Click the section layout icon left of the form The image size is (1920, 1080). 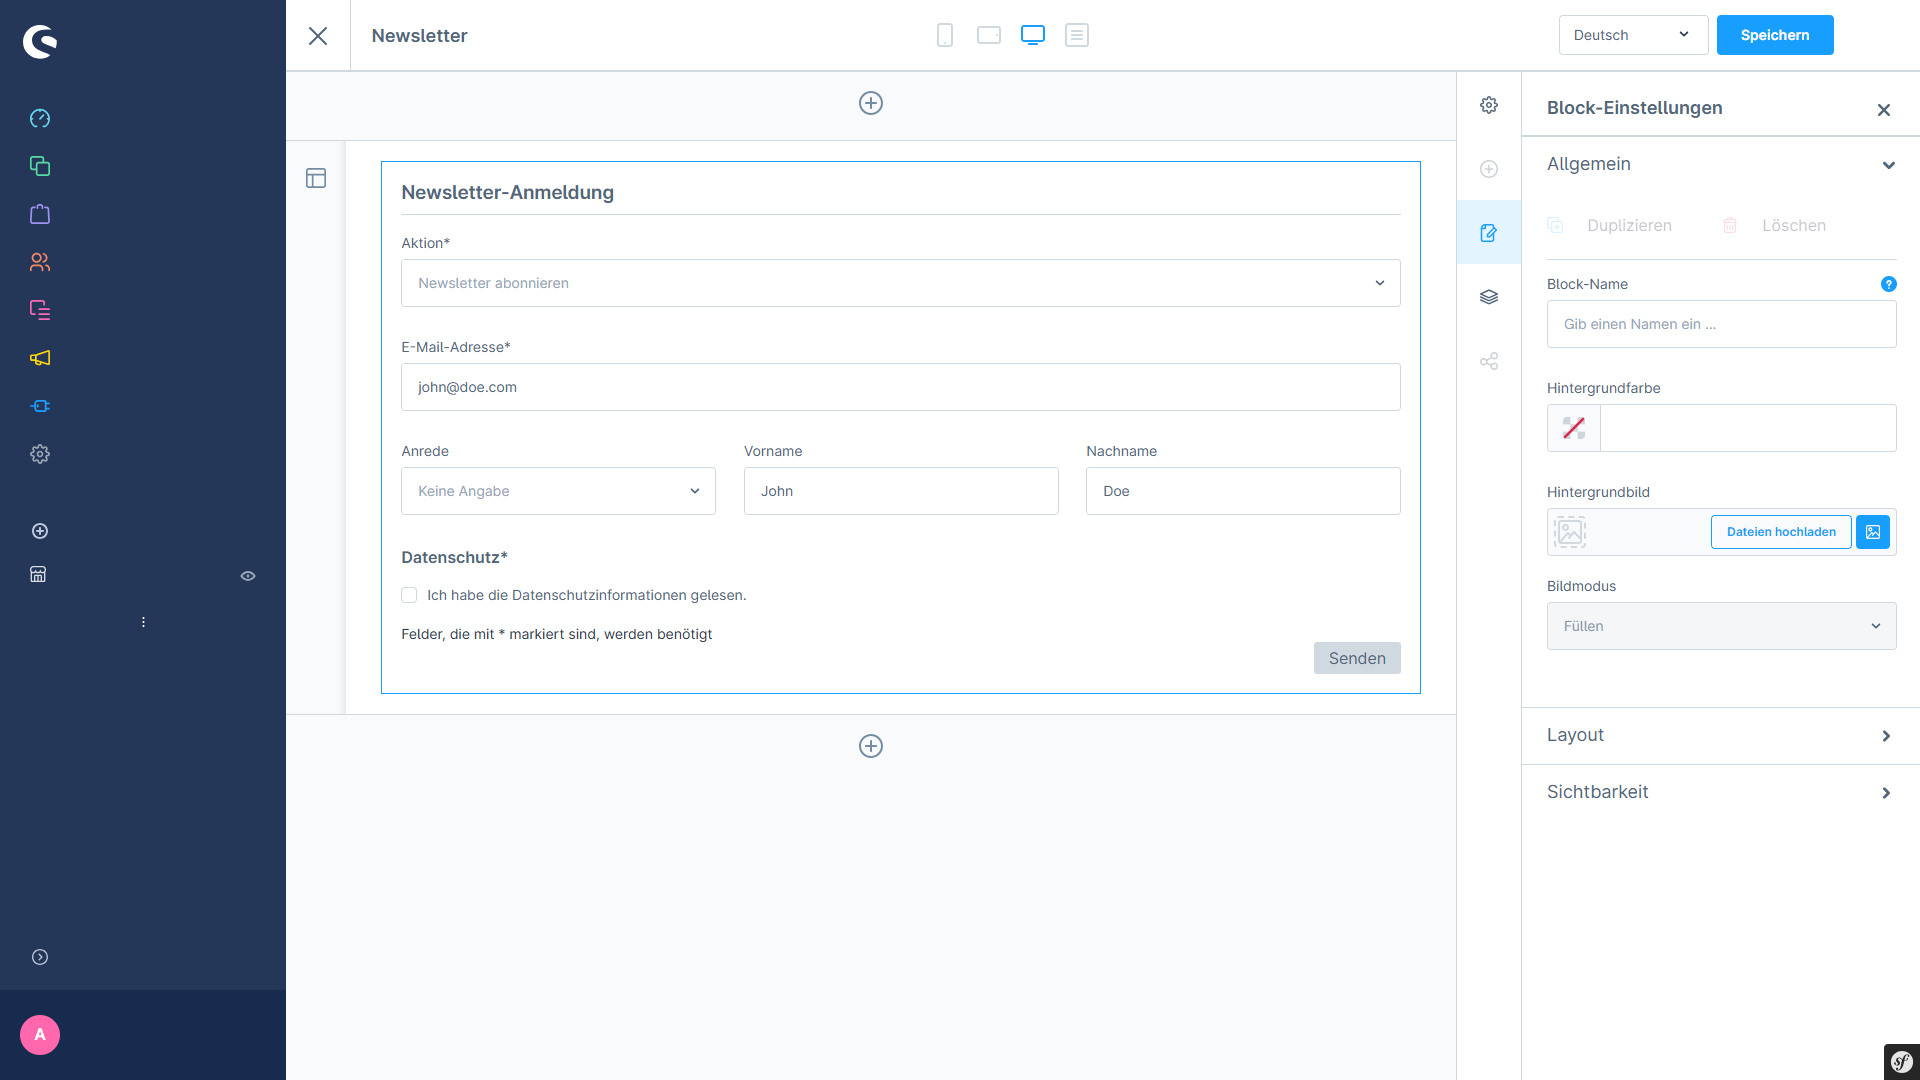tap(316, 178)
